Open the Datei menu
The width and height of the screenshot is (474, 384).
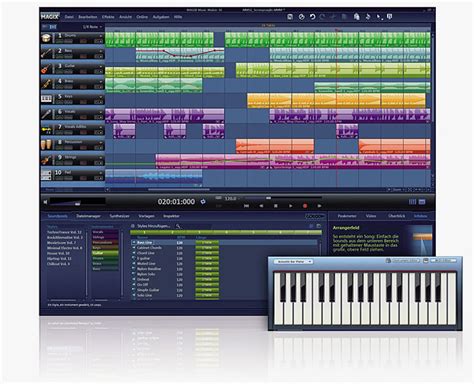(x=69, y=17)
